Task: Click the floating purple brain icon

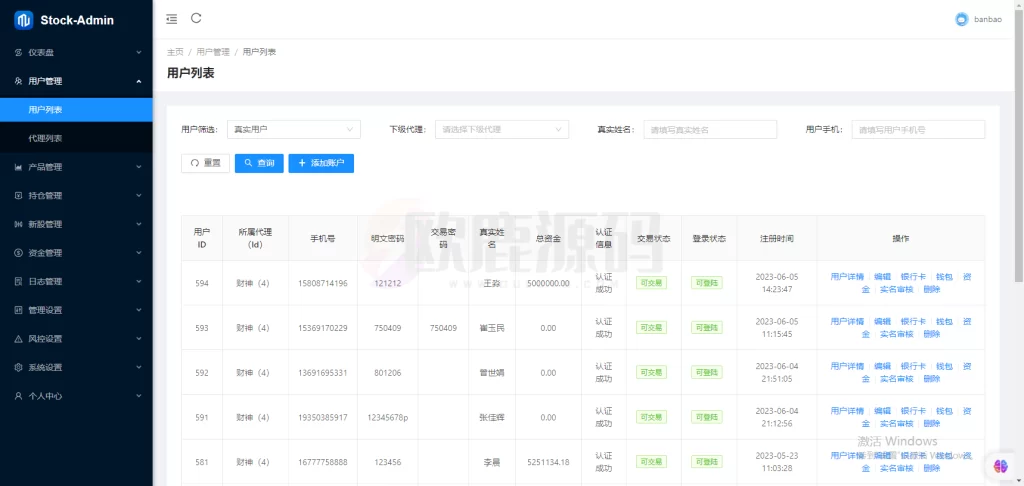Action: pyautogui.click(x=1000, y=466)
